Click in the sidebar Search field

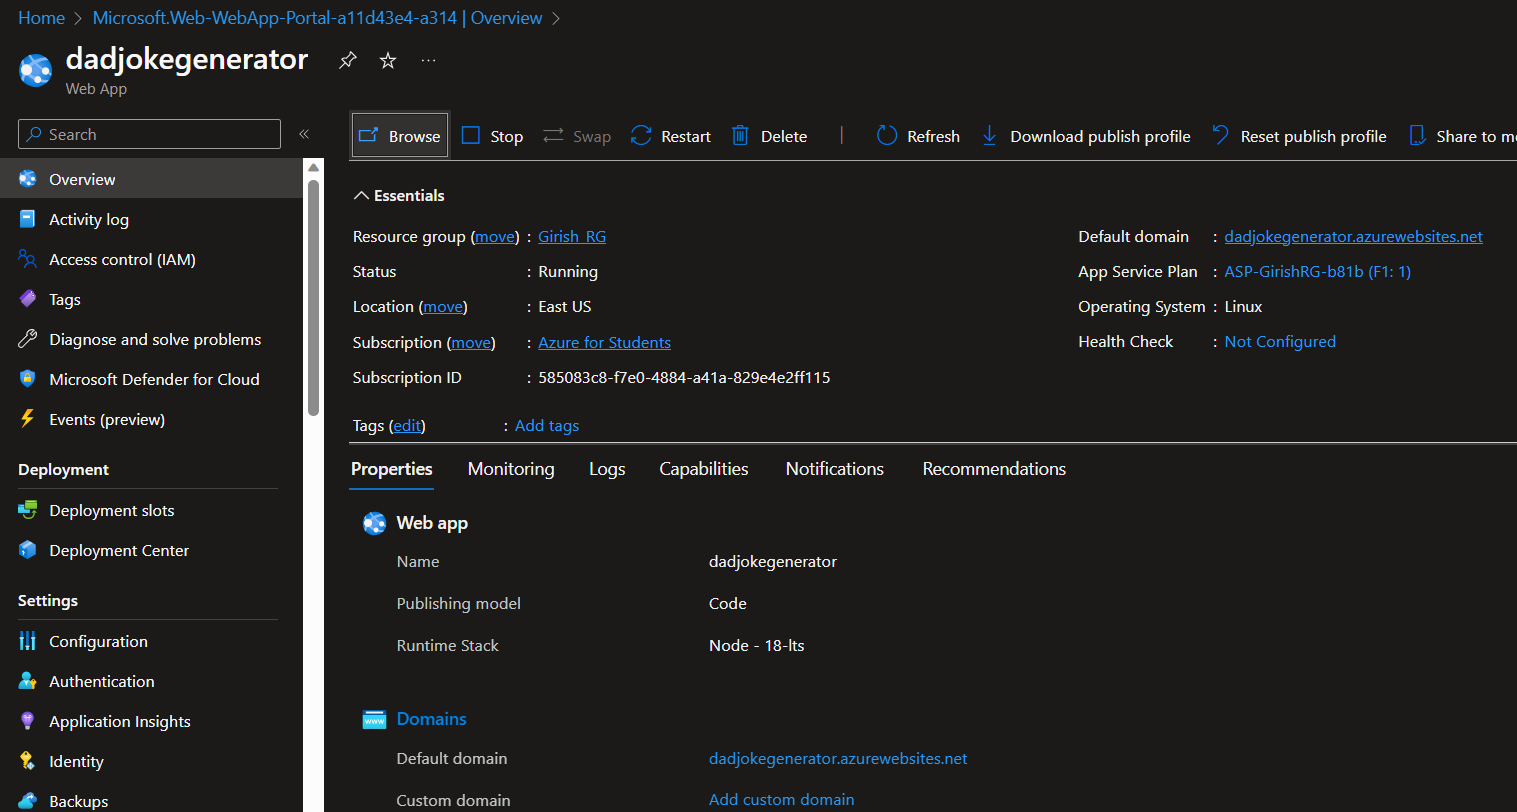click(150, 134)
